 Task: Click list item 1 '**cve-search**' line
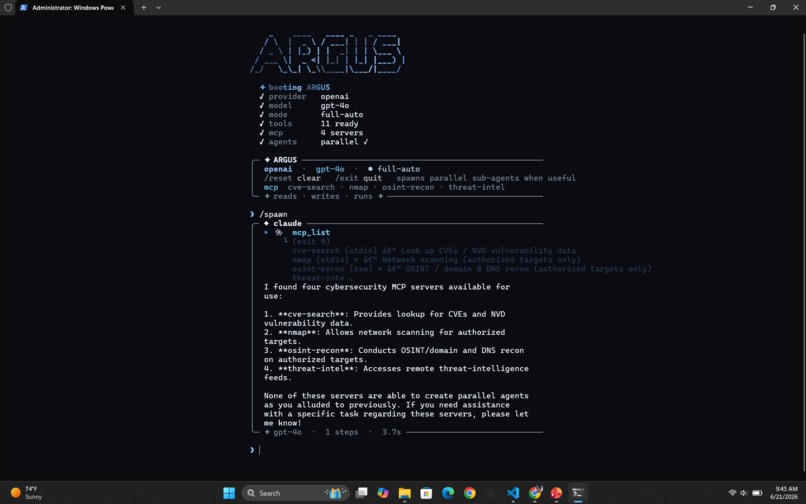click(x=384, y=319)
